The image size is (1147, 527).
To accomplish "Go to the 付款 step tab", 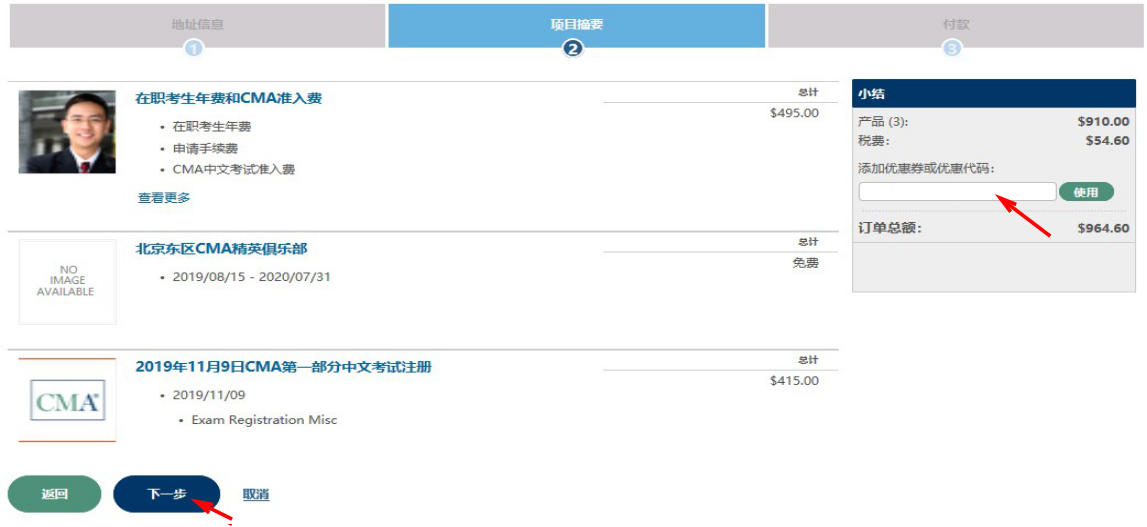I will (x=955, y=24).
